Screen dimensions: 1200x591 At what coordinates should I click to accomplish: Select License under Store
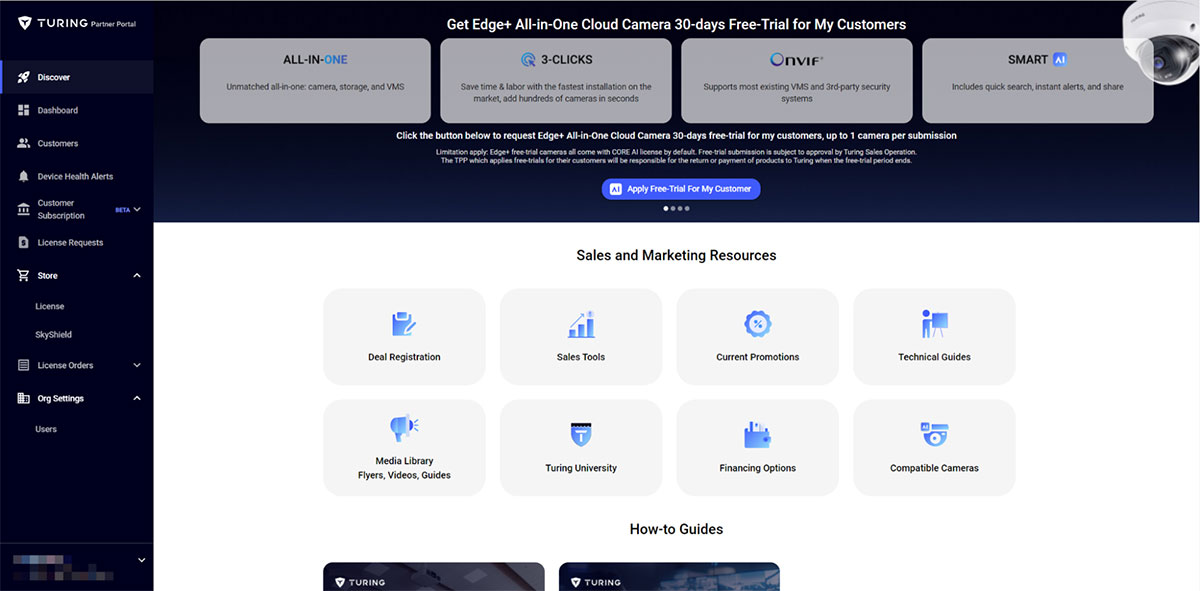point(50,306)
